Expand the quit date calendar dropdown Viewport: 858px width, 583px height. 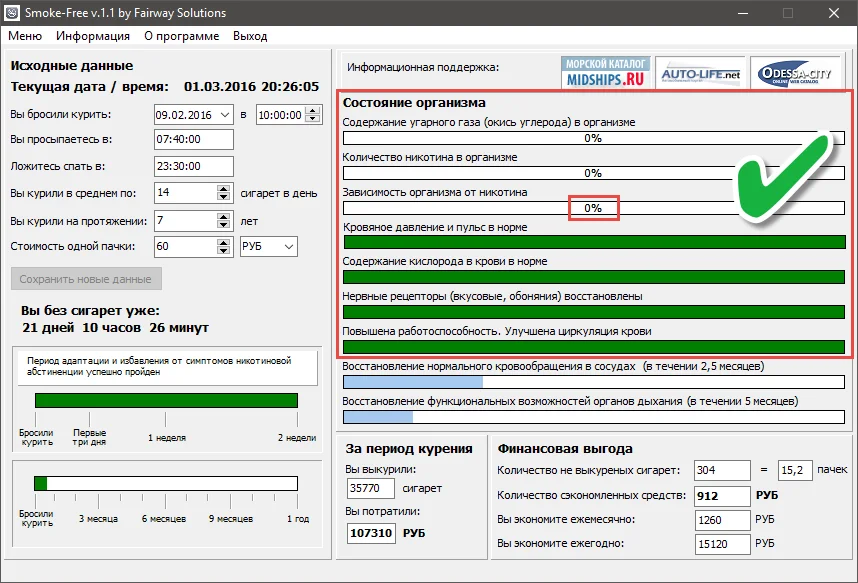224,115
